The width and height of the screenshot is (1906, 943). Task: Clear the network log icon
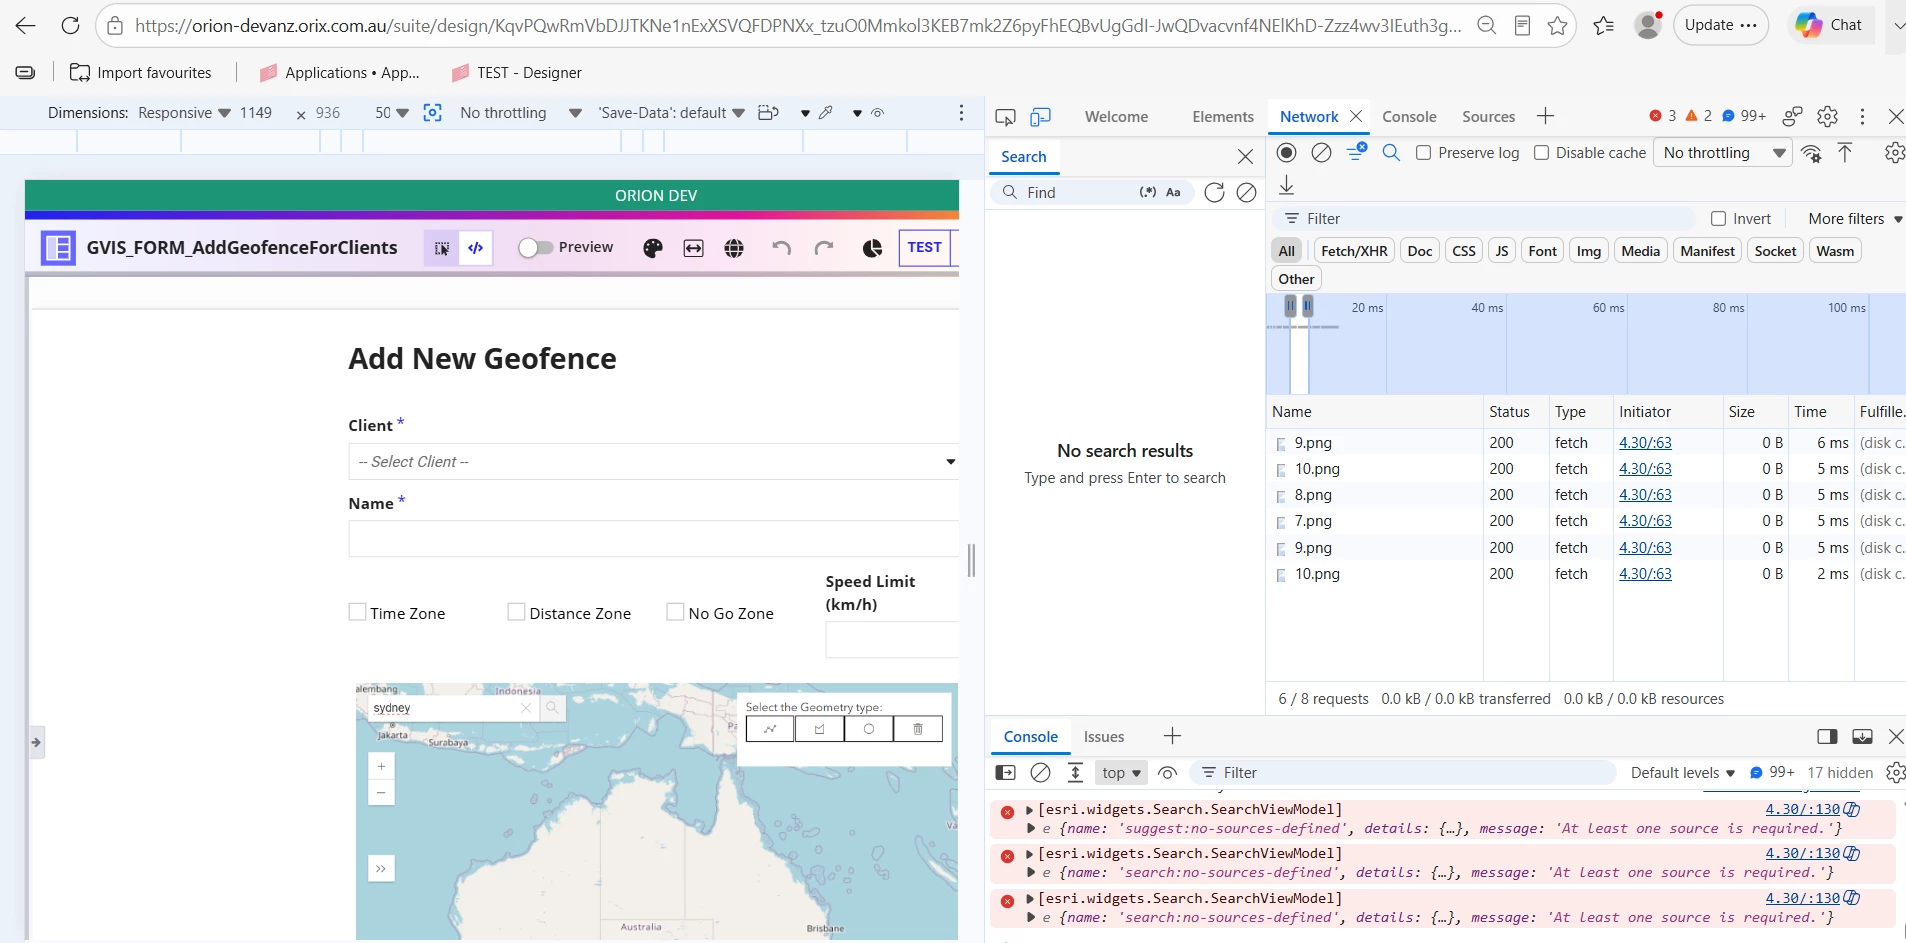tap(1321, 153)
